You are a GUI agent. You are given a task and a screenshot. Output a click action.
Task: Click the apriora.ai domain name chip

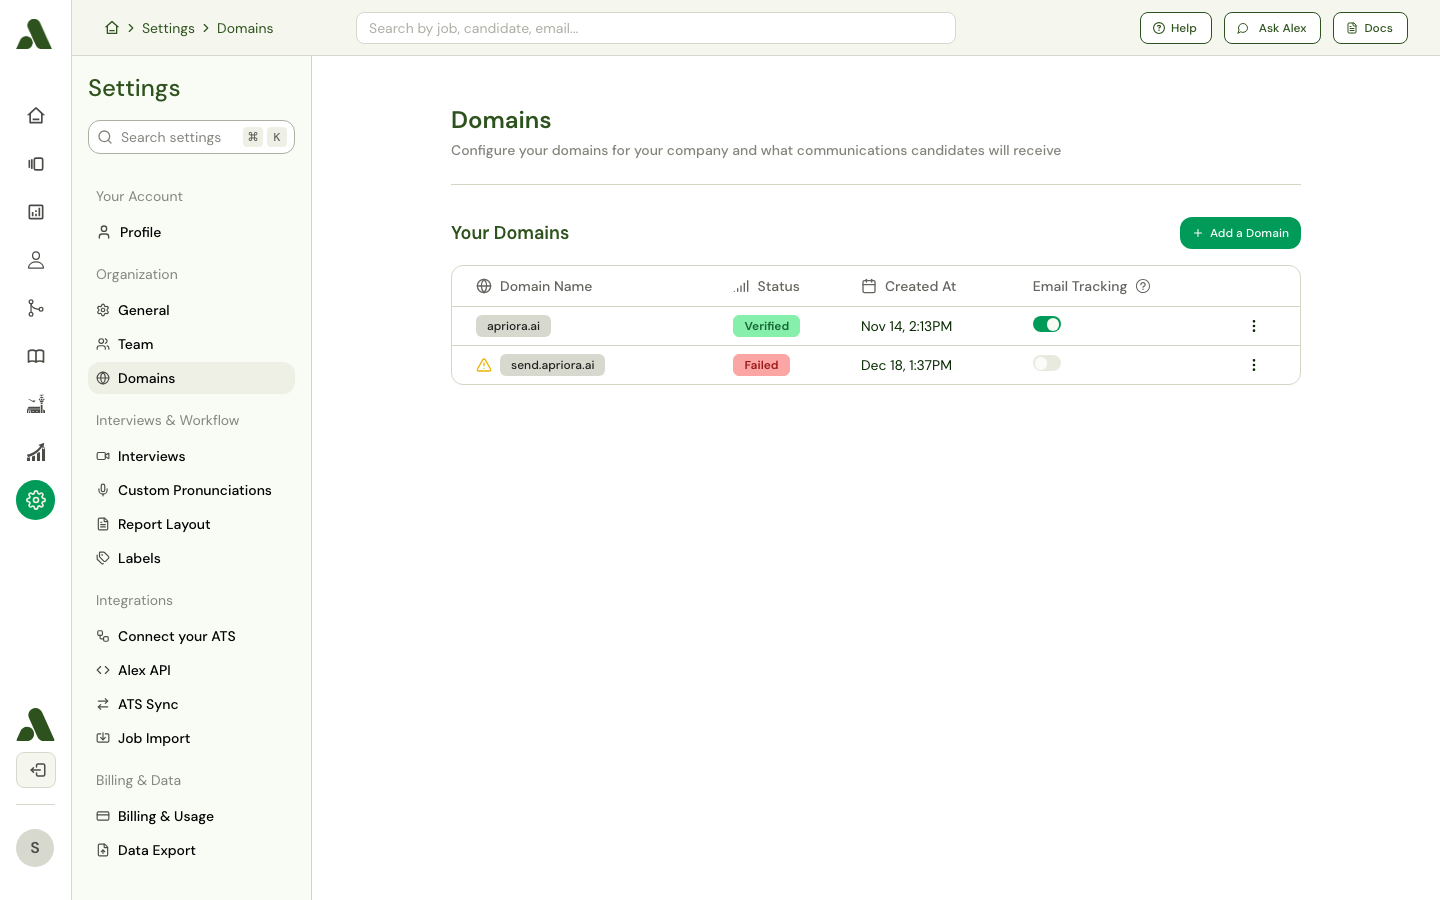[x=513, y=326]
